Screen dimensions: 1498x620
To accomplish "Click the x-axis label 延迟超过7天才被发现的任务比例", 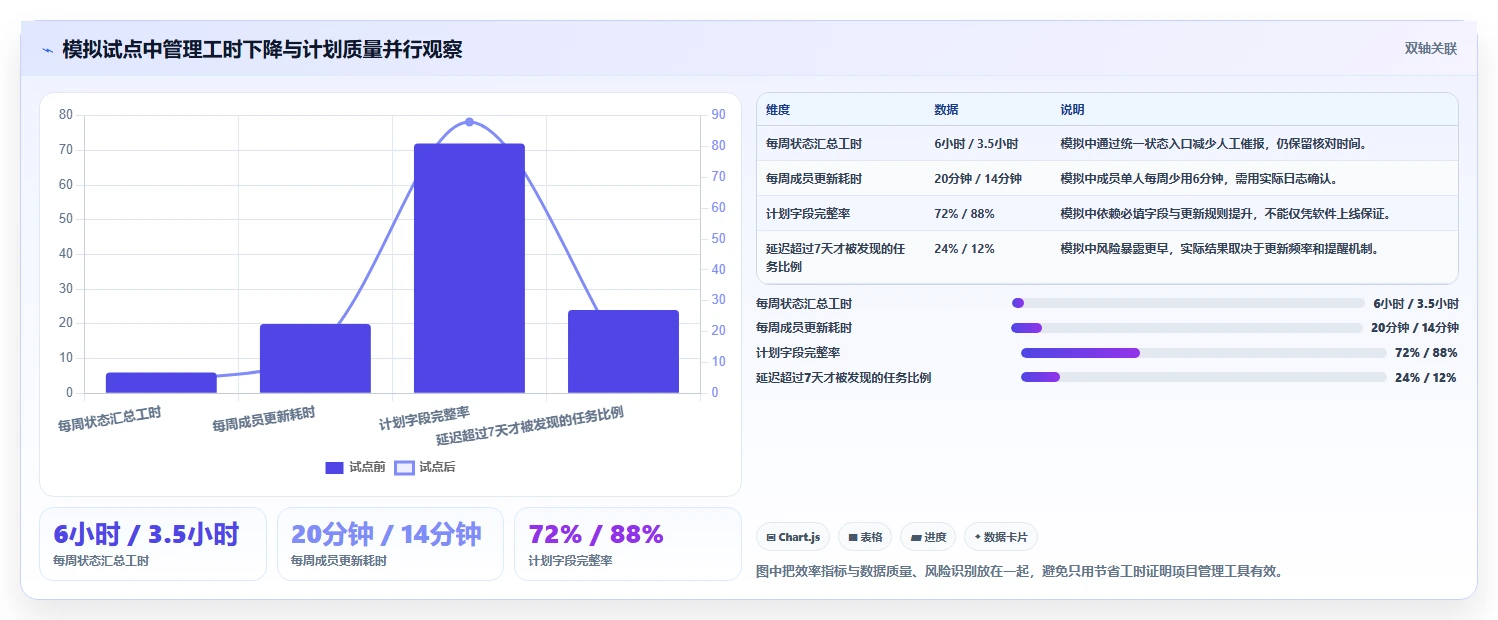I will pyautogui.click(x=530, y=426).
